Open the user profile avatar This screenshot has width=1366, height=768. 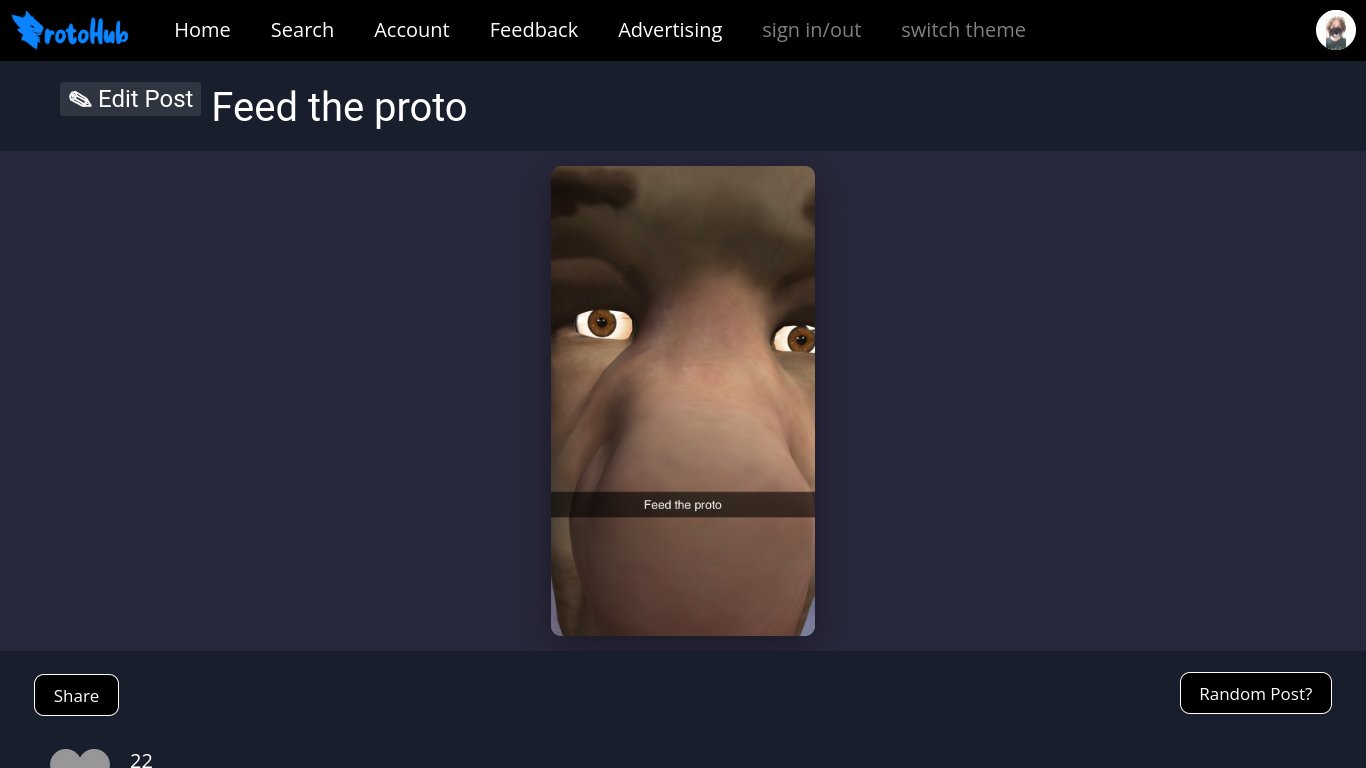pyautogui.click(x=1335, y=30)
